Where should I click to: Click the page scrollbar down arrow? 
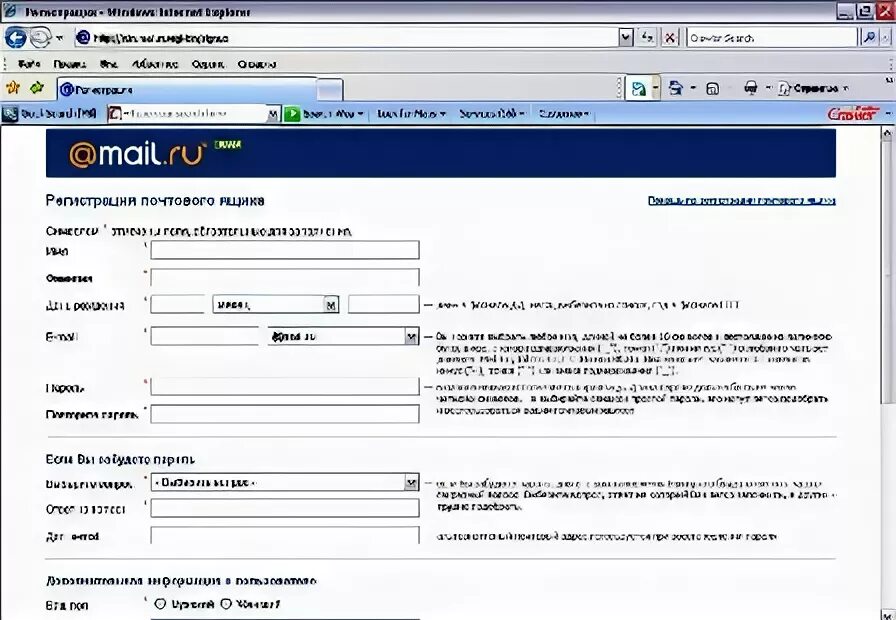click(x=887, y=614)
